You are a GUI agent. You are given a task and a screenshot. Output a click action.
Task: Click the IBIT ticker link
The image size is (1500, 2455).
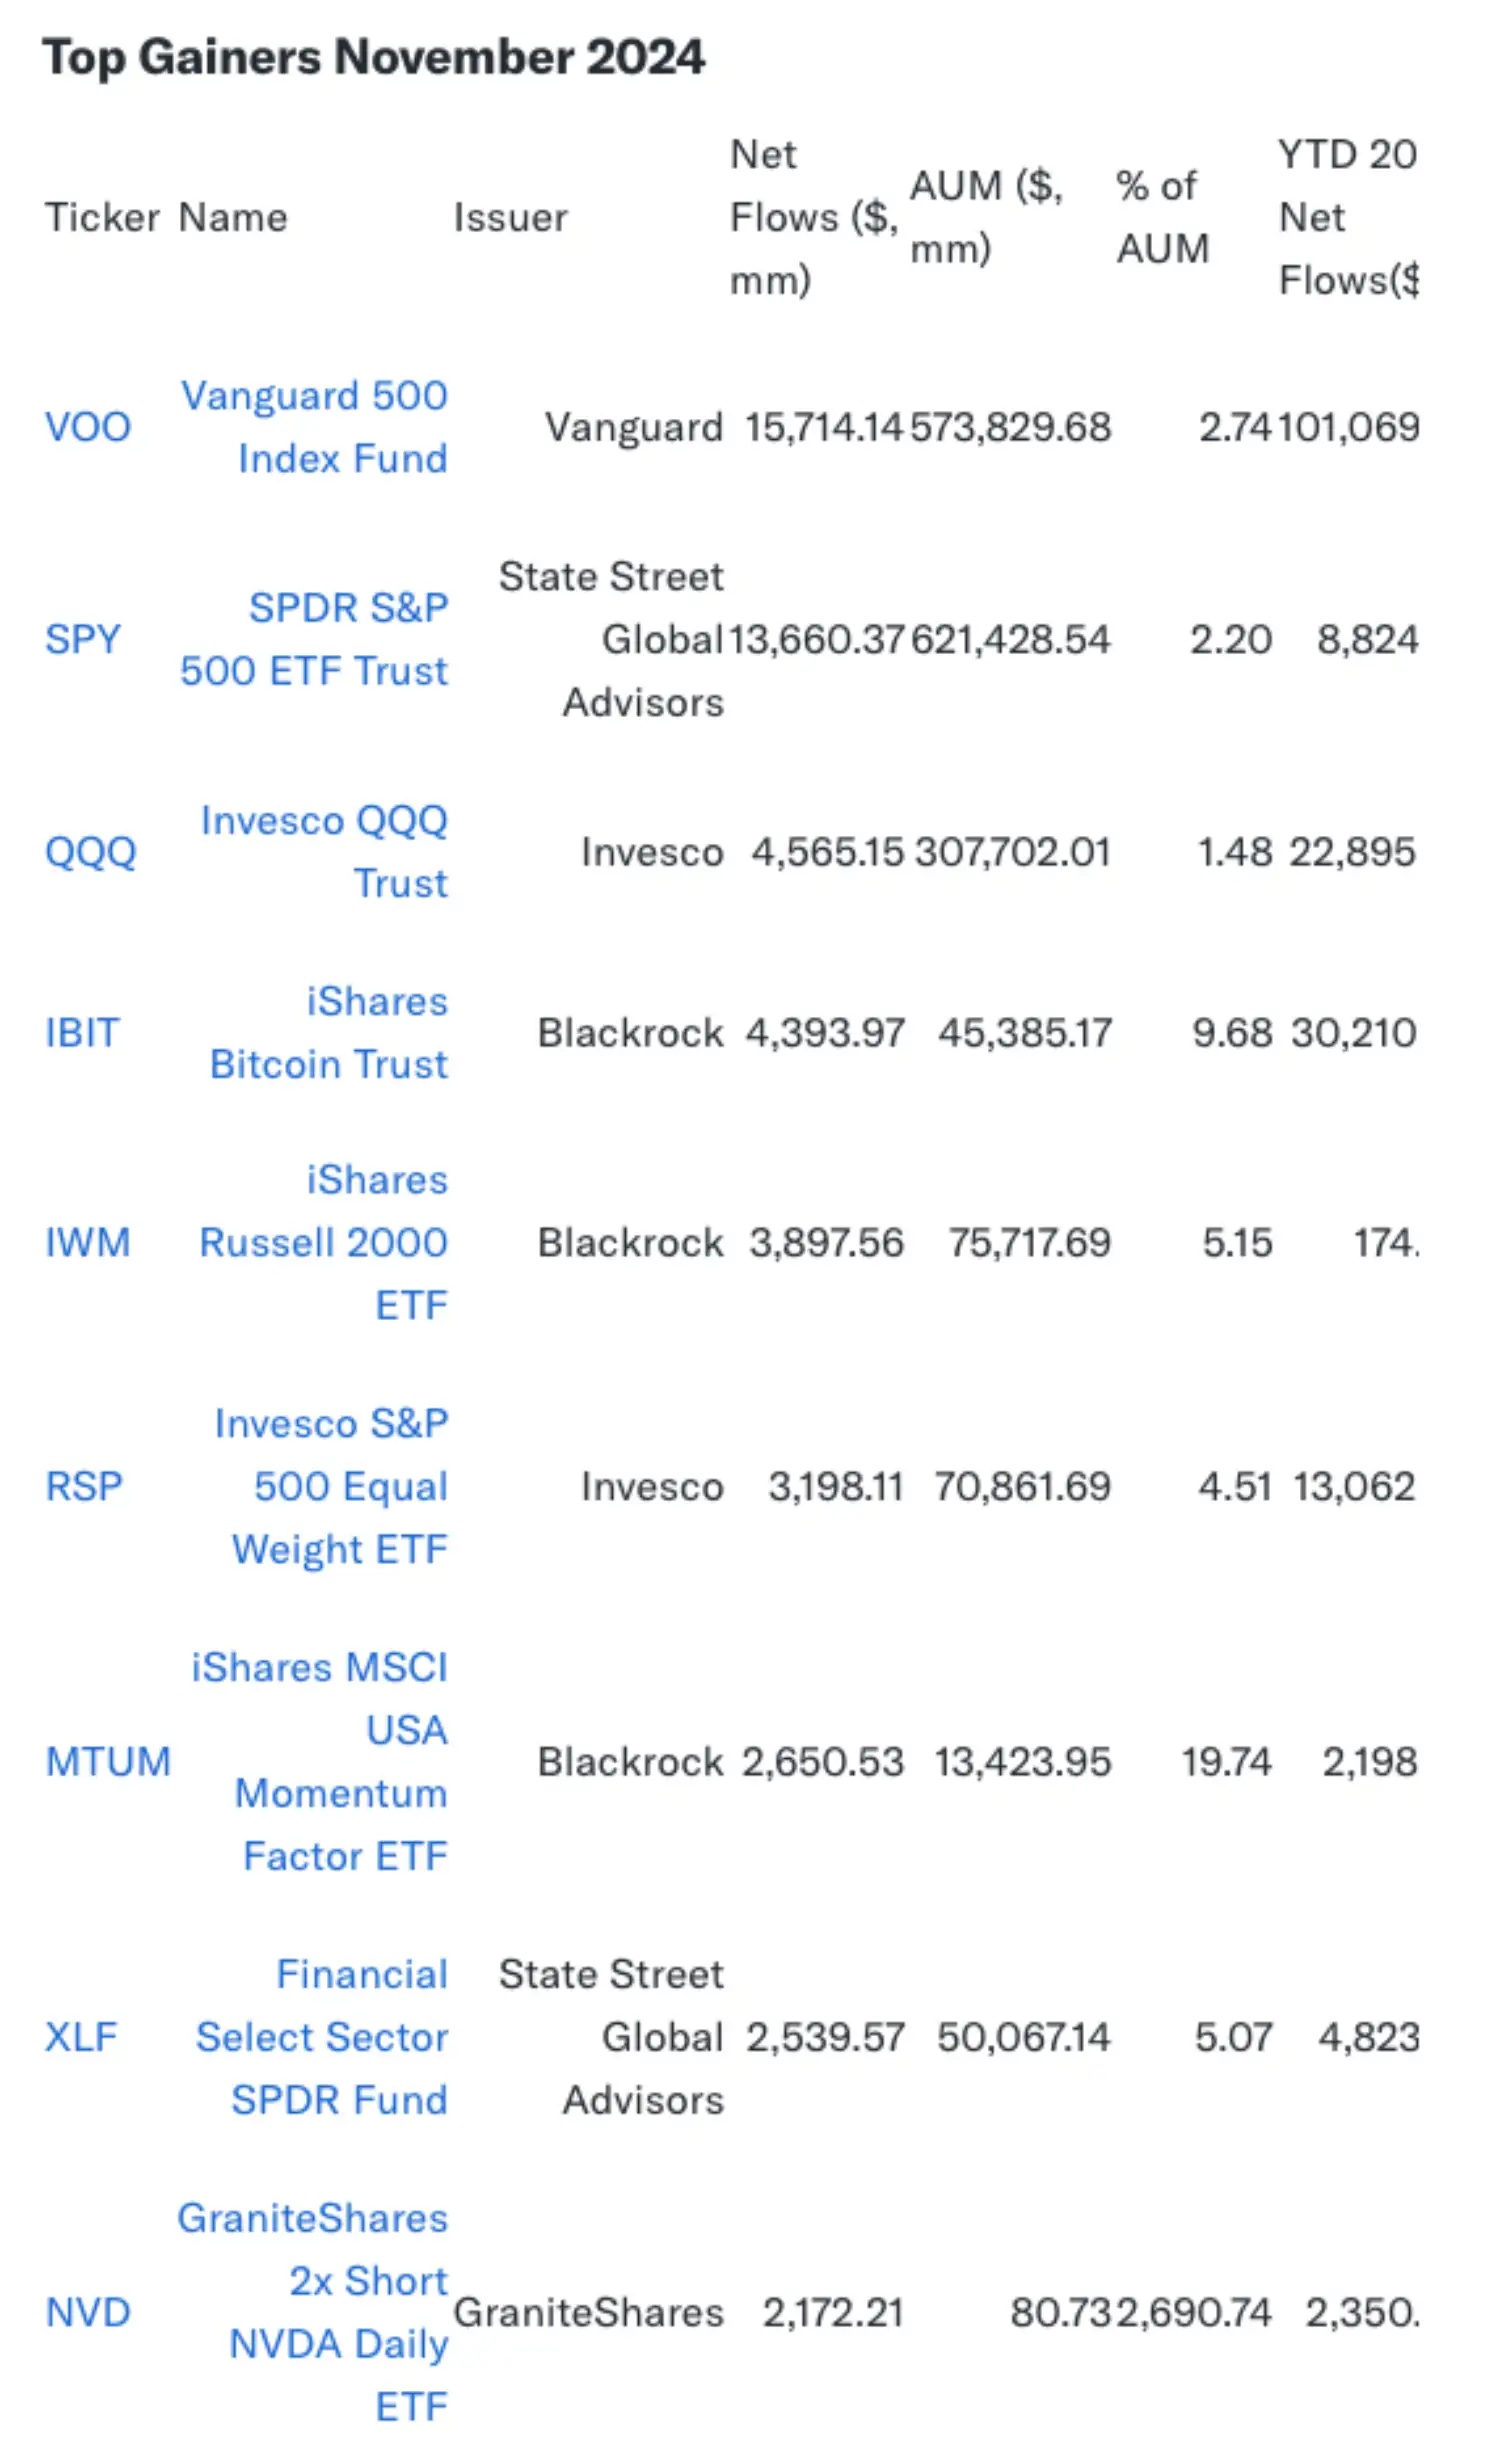(x=82, y=1032)
